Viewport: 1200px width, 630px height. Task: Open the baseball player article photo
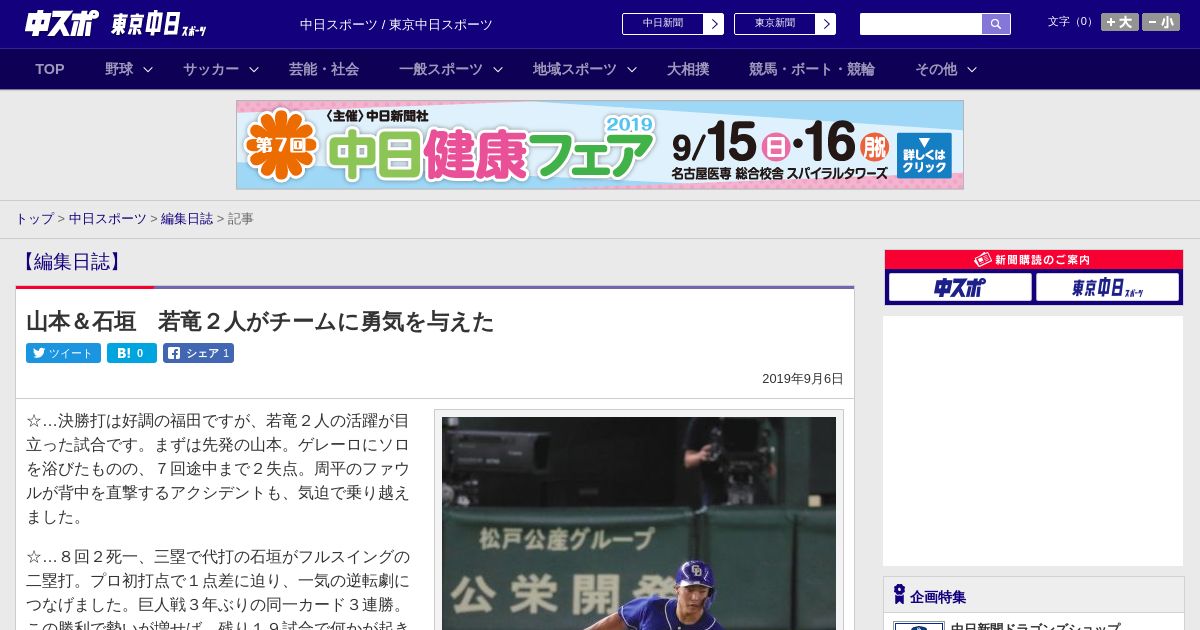pyautogui.click(x=639, y=523)
